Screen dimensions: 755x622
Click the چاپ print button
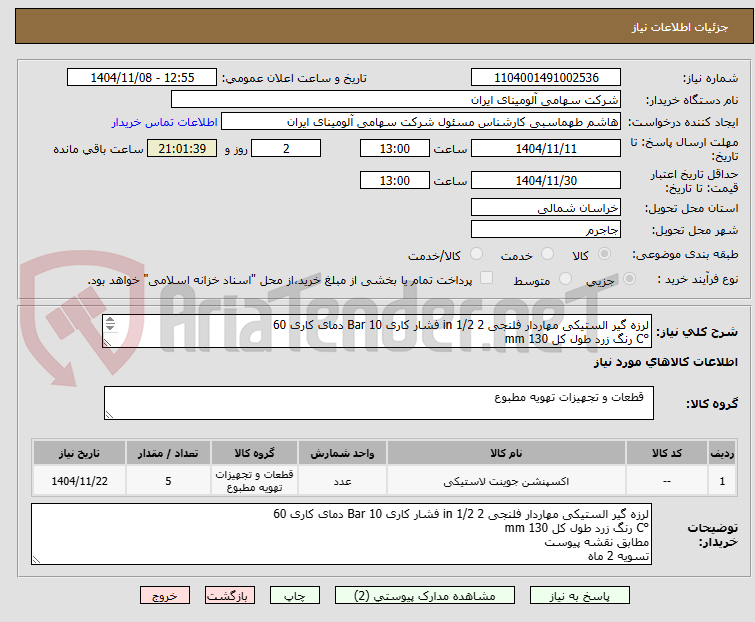click(x=294, y=596)
